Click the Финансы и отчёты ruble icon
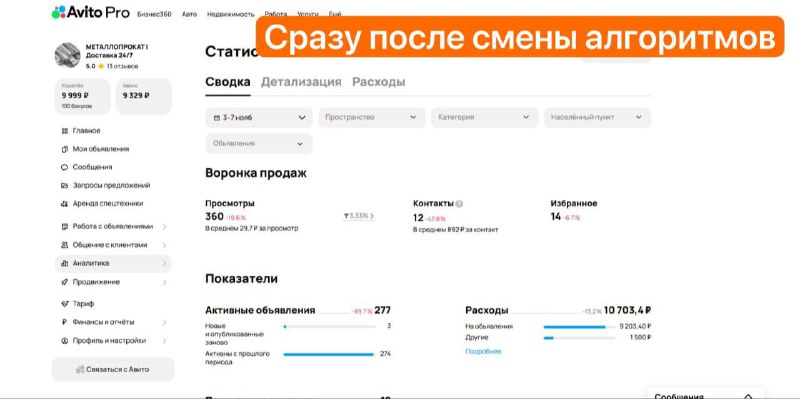 click(64, 322)
